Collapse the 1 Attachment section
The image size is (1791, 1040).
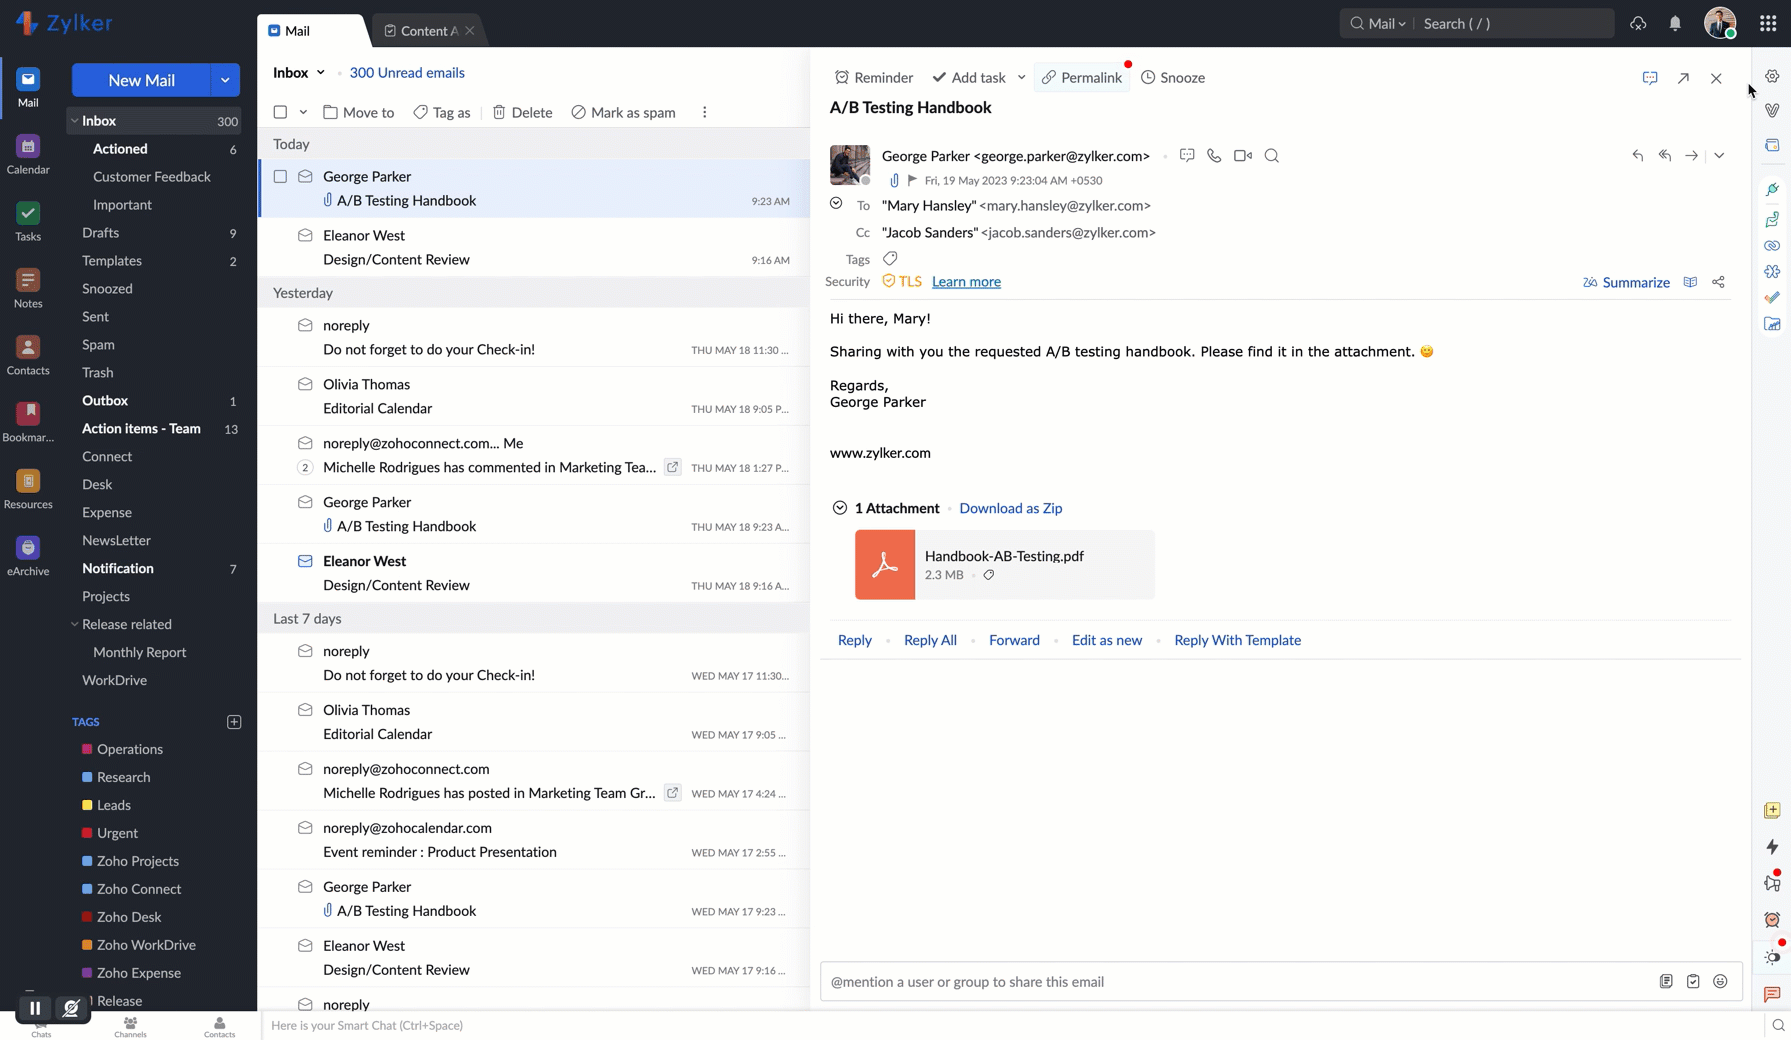[x=839, y=508]
